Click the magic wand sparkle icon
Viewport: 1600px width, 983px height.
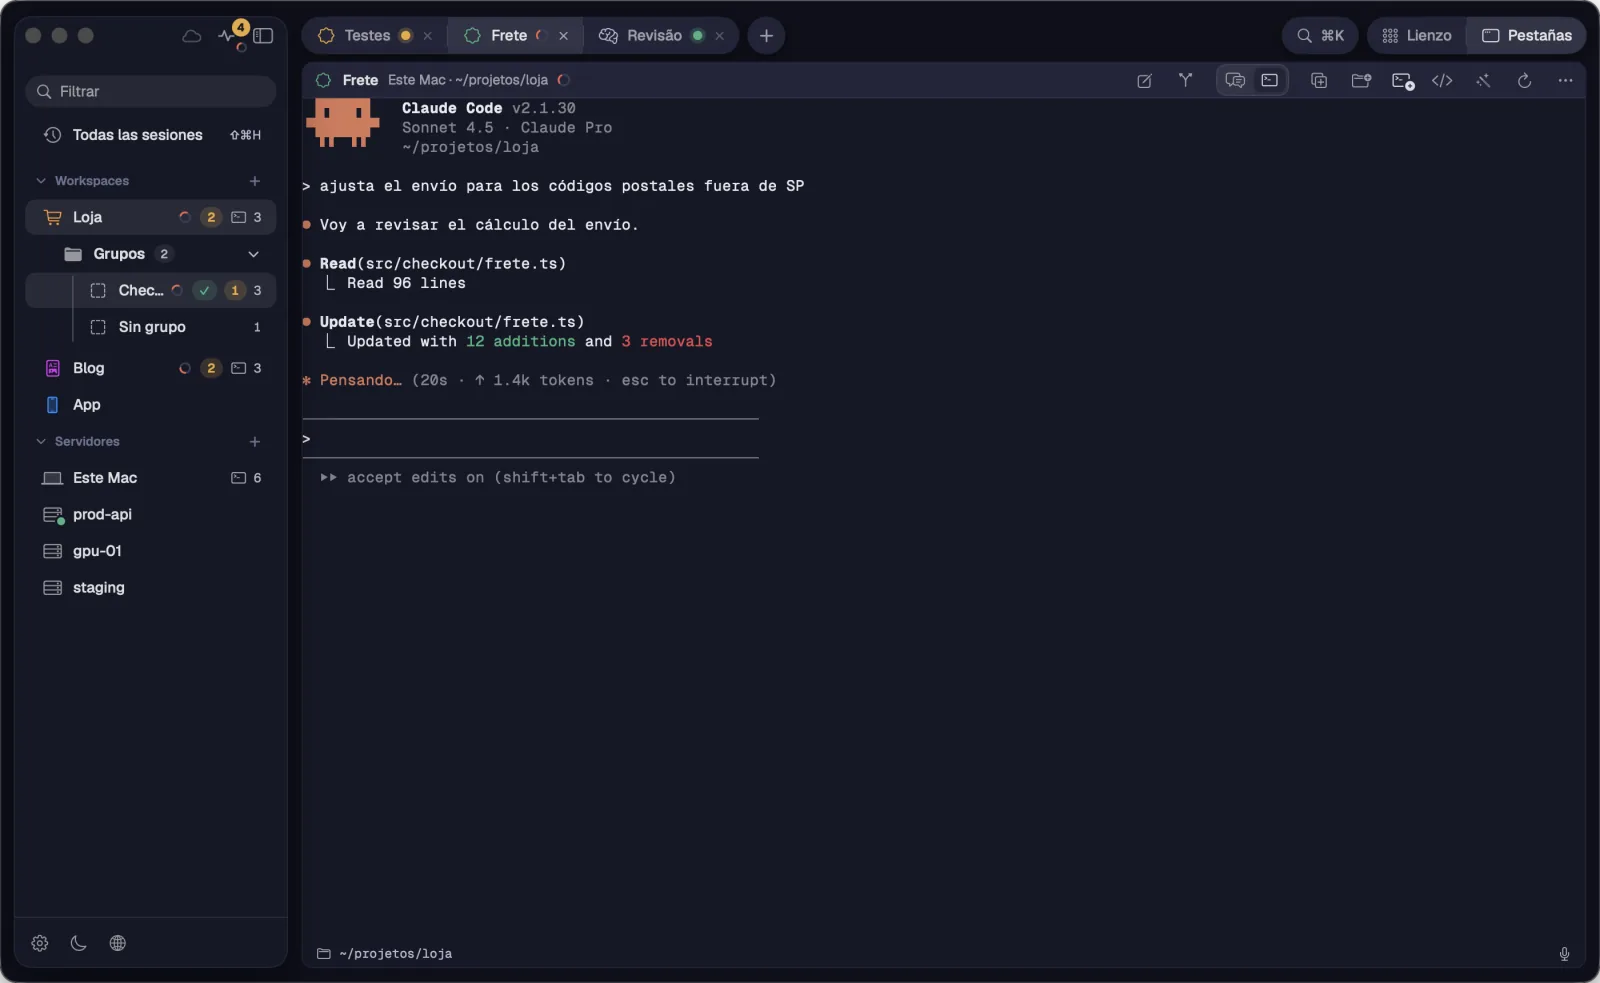coord(1483,80)
